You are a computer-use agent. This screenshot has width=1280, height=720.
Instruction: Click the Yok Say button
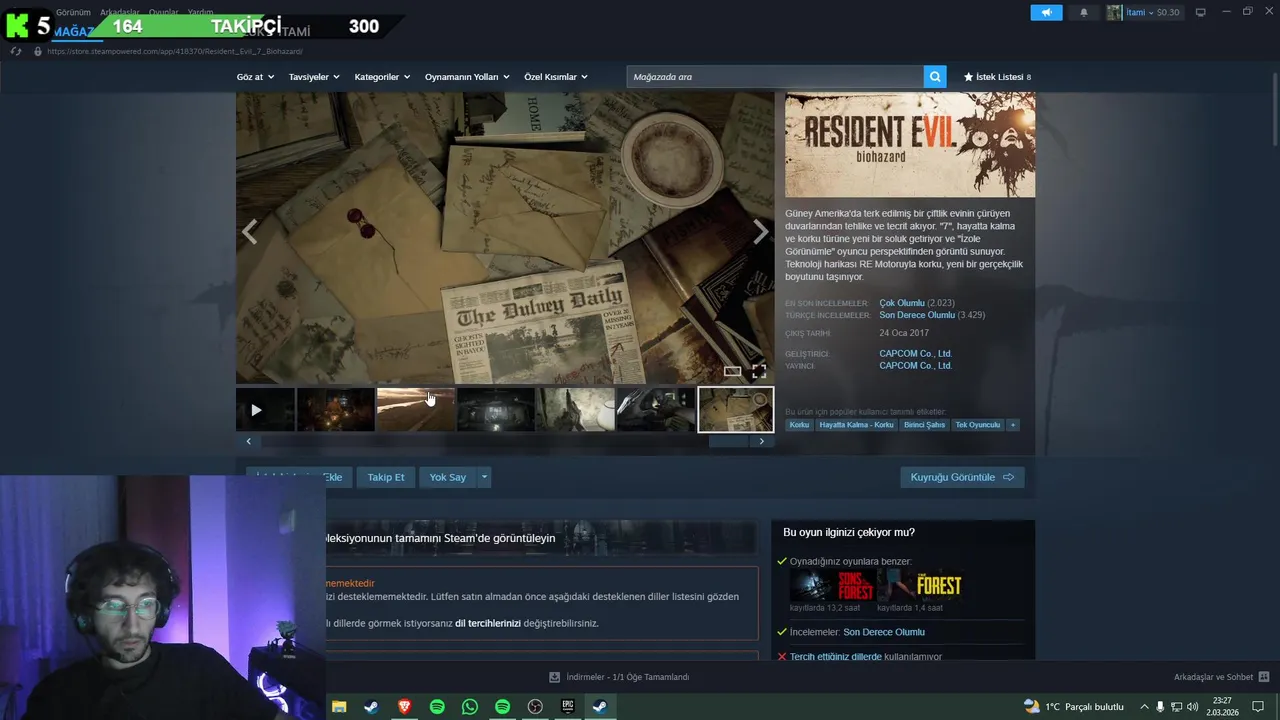(x=448, y=477)
